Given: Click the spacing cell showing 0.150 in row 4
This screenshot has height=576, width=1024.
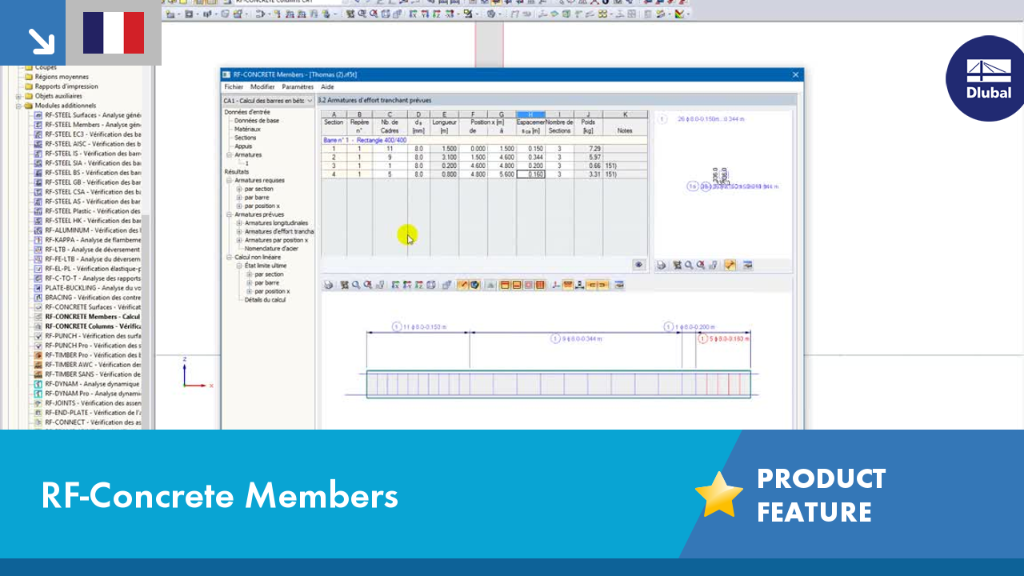Looking at the screenshot, I should 530,174.
